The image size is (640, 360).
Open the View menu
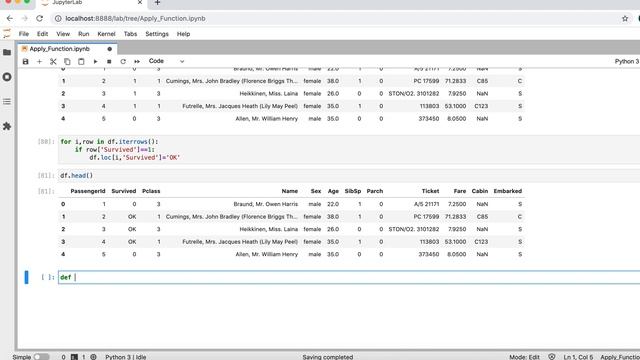63,34
